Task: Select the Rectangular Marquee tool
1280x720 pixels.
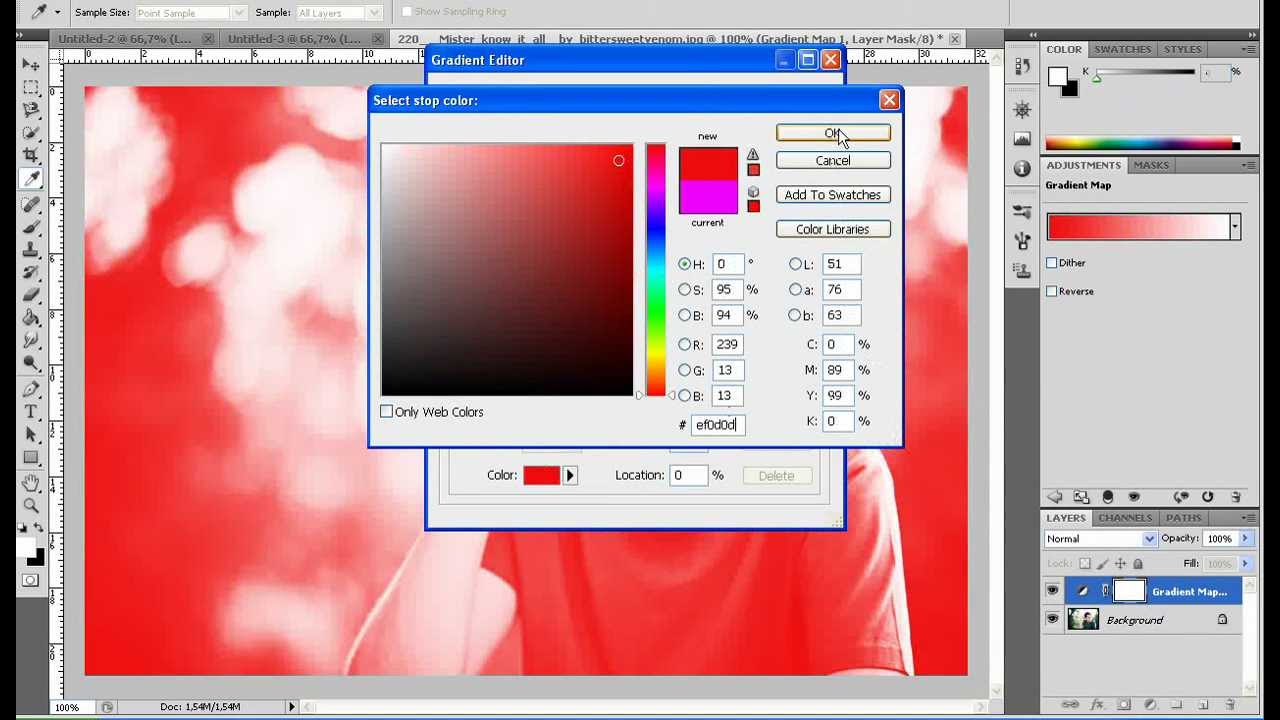Action: [31, 87]
